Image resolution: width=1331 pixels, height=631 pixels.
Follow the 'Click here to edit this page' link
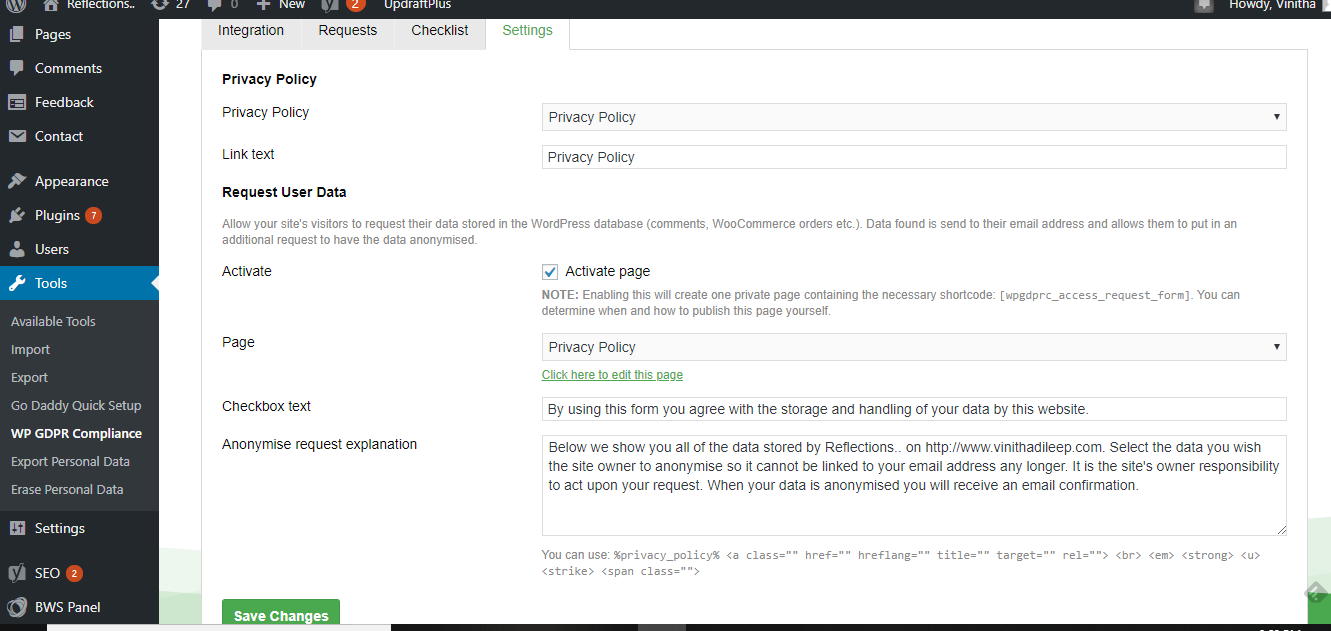612,375
